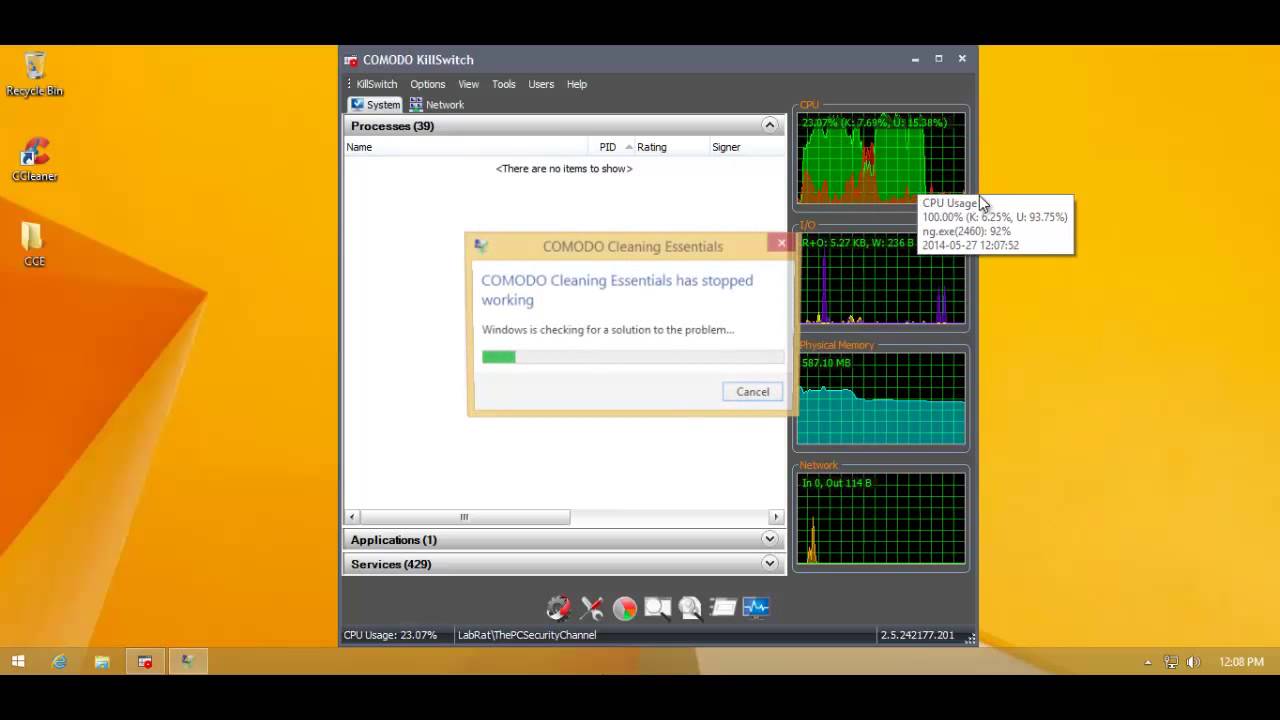Open the Help menu
1280x720 pixels.
(x=577, y=84)
